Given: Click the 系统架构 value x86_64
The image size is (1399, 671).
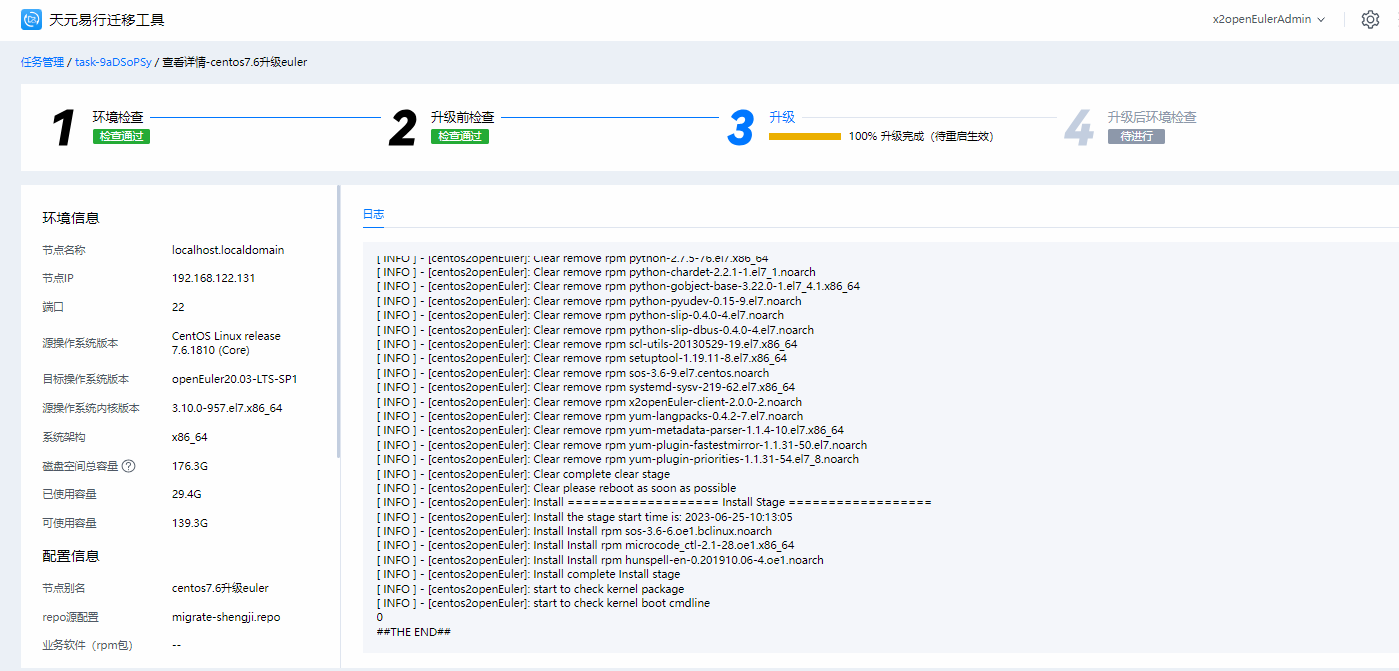Looking at the screenshot, I should (x=190, y=438).
